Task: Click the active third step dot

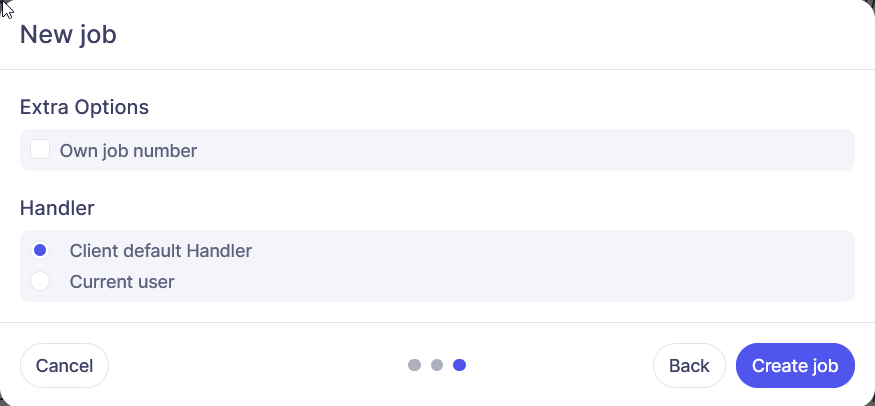Action: [x=460, y=365]
